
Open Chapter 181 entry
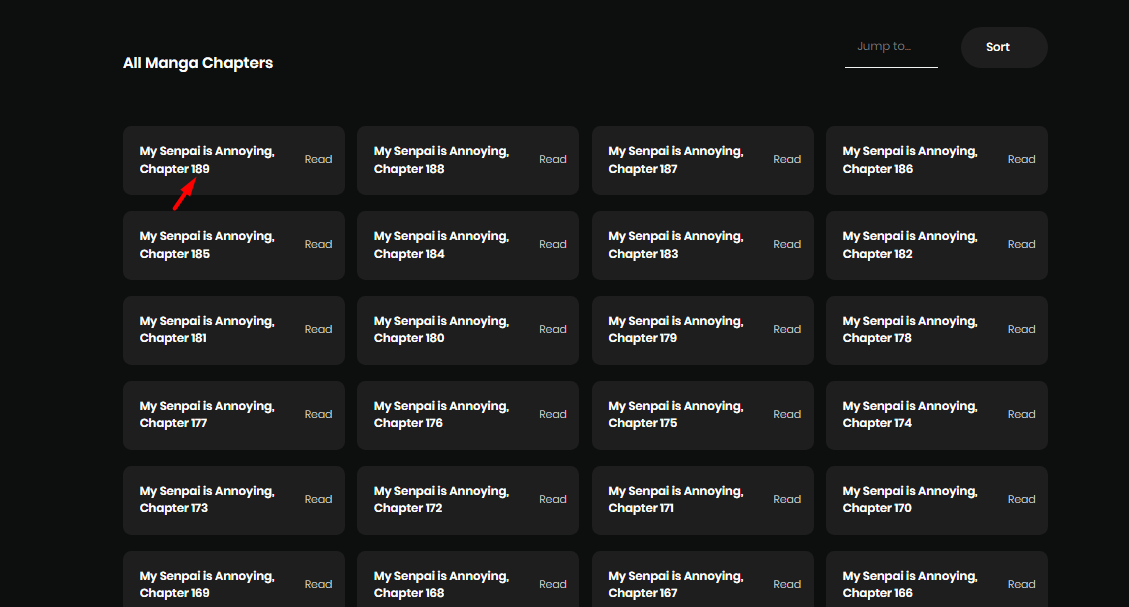tap(207, 330)
